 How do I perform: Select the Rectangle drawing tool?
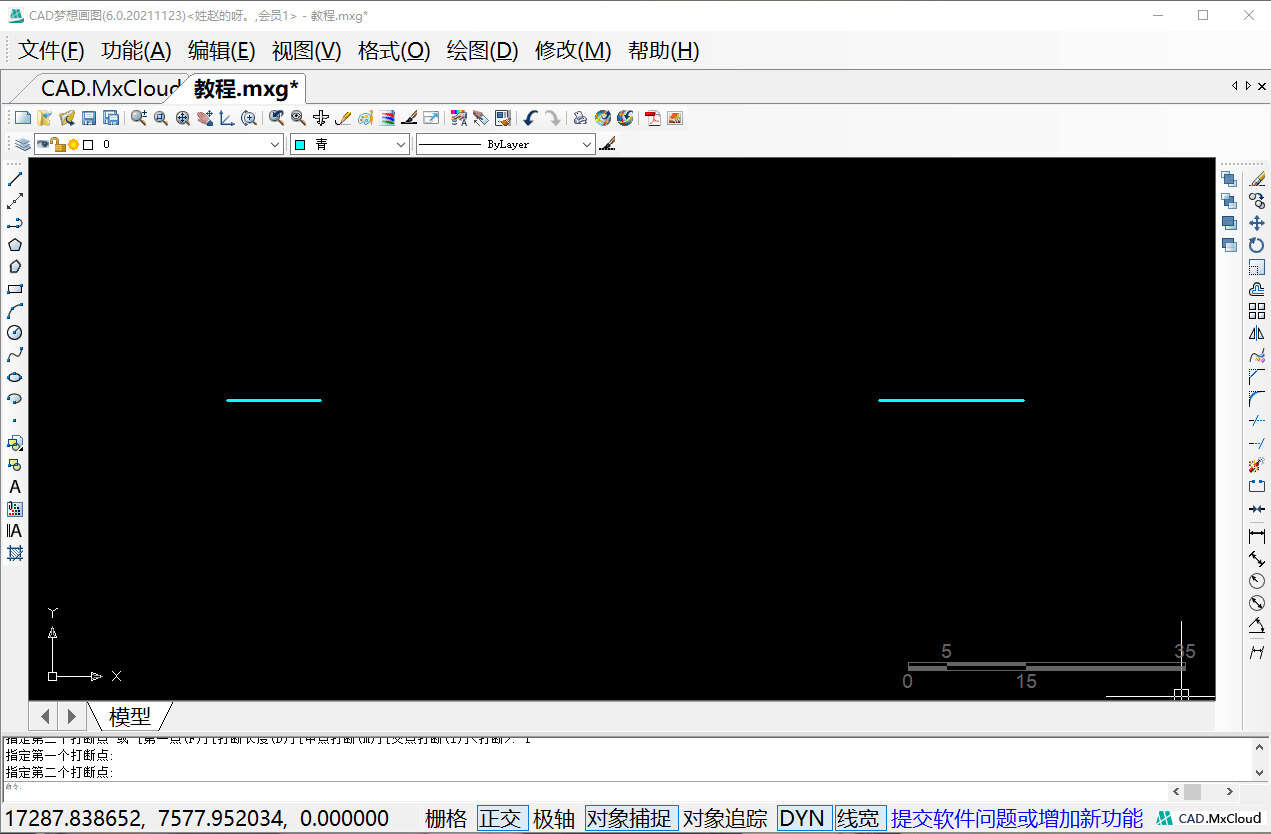tap(15, 289)
